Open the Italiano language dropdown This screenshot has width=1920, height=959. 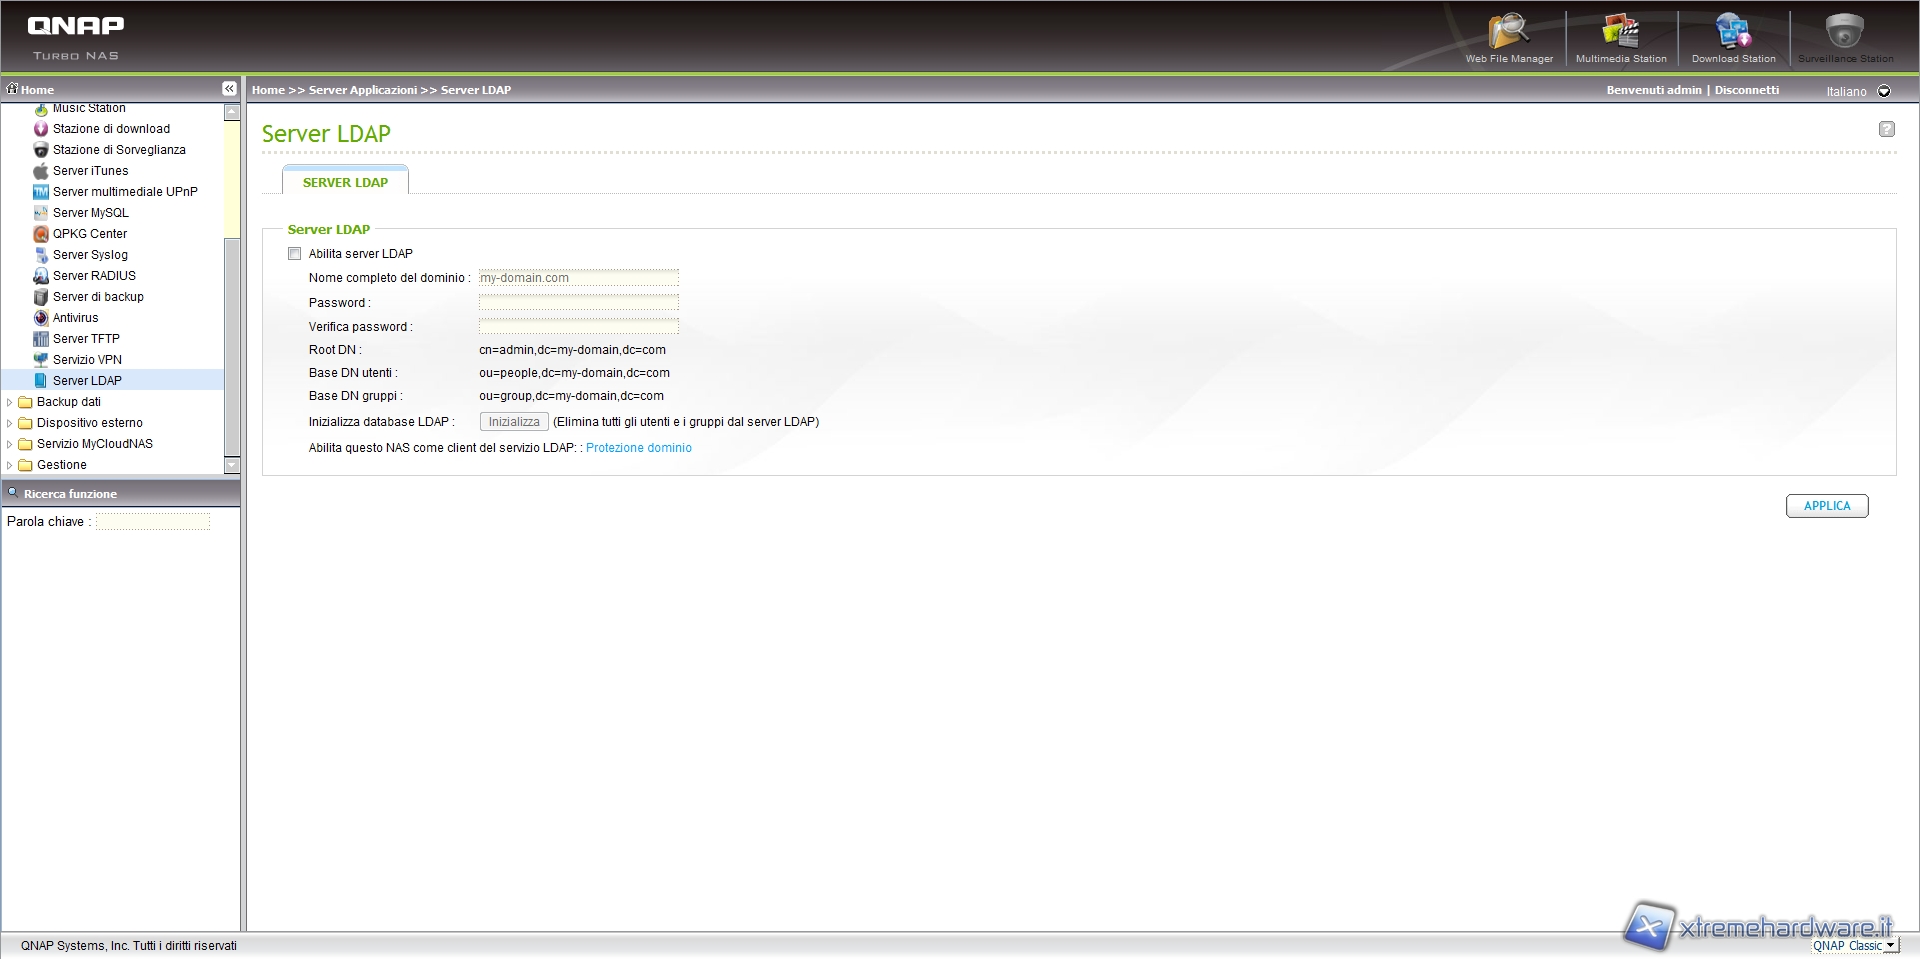tap(1884, 91)
